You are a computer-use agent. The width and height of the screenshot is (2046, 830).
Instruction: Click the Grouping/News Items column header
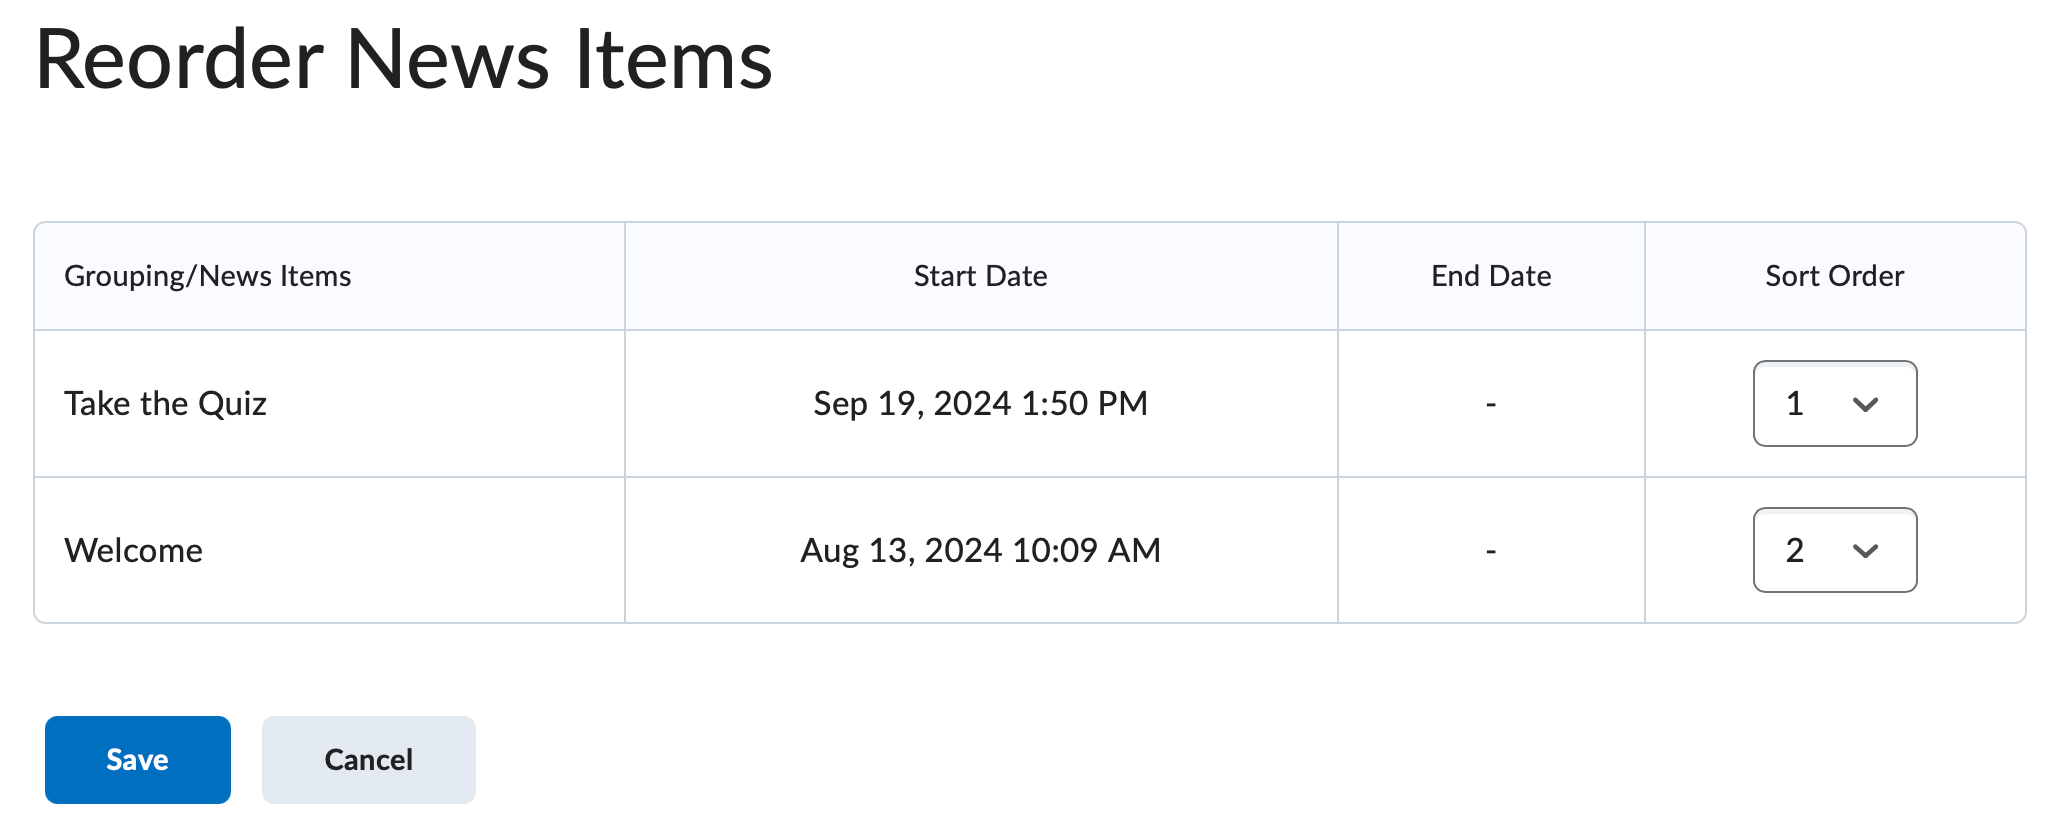click(208, 276)
